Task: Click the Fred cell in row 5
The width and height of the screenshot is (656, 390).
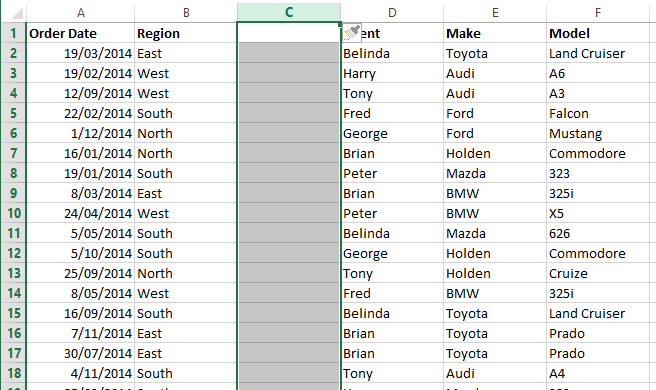Action: [x=392, y=113]
